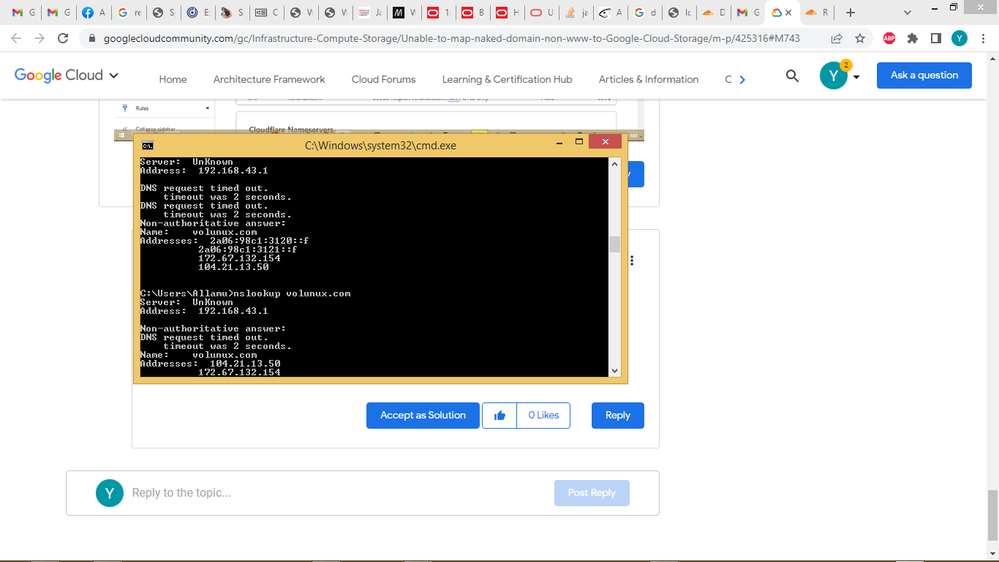The width and height of the screenshot is (999, 562).
Task: Bookmark this page with the star icon
Action: pos(860,38)
